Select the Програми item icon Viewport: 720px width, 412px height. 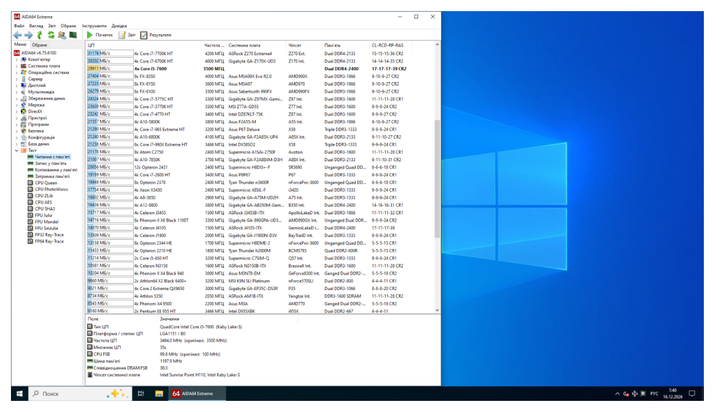[x=23, y=124]
